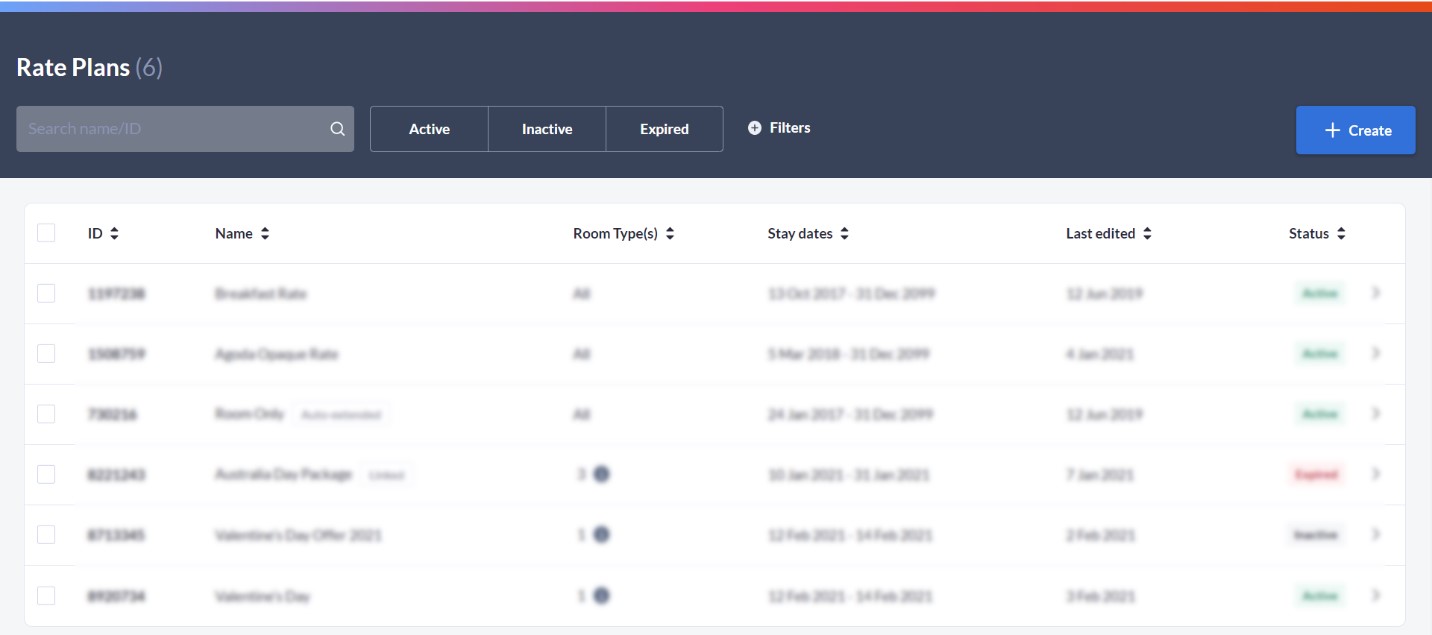Expand the Australia Day Package row chevron
Image resolution: width=1432 pixels, height=635 pixels.
pyautogui.click(x=1376, y=474)
